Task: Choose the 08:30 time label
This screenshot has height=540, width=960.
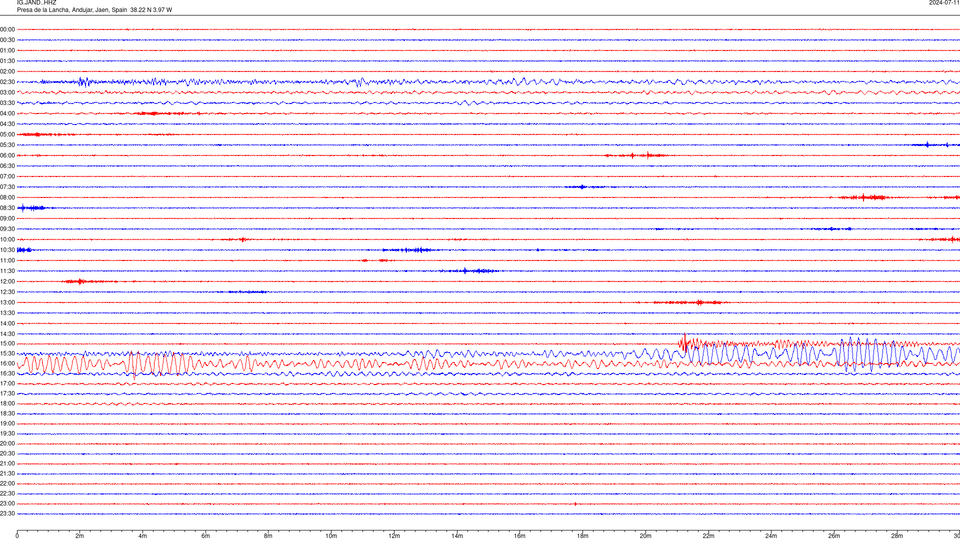Action: [x=7, y=208]
